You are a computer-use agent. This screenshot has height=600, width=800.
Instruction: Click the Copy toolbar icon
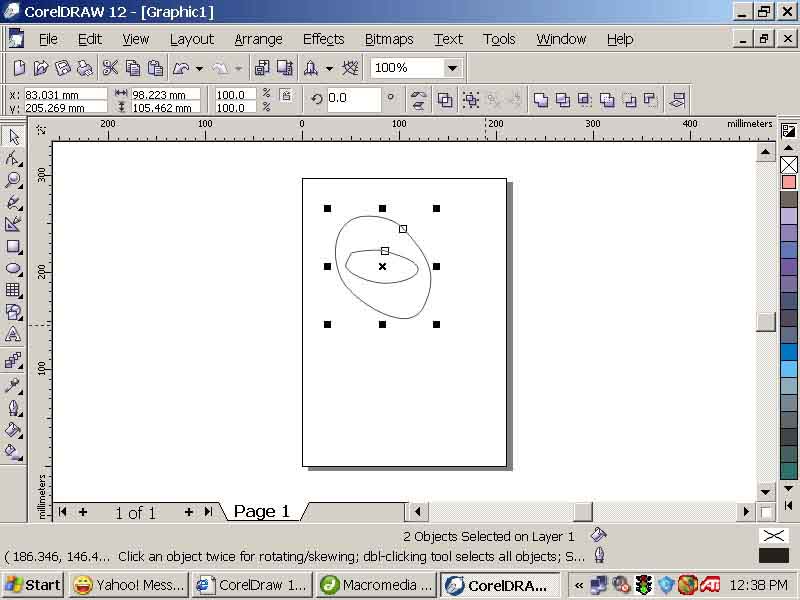[x=133, y=68]
